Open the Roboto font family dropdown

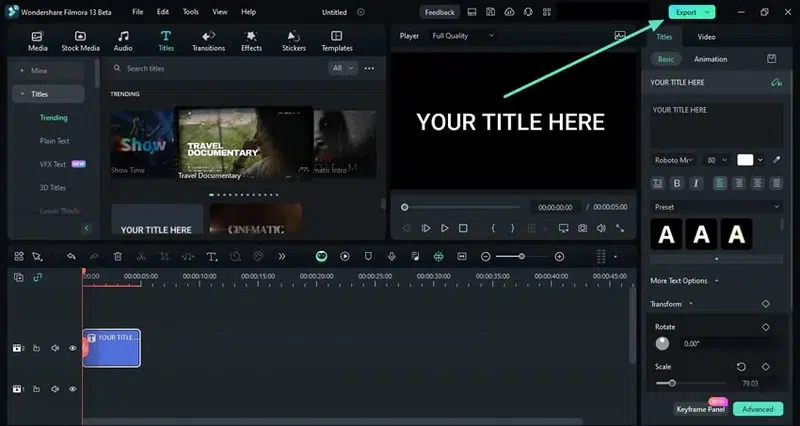673,160
